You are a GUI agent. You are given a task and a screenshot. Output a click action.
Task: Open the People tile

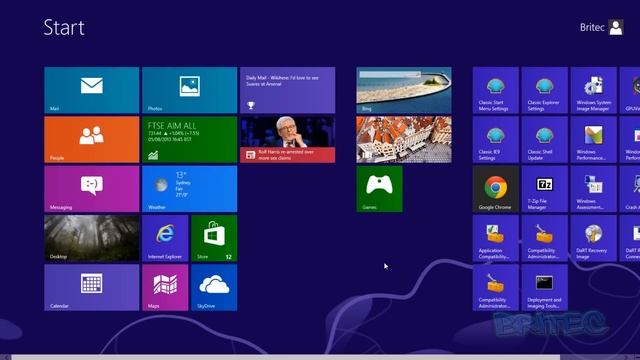[x=91, y=140]
